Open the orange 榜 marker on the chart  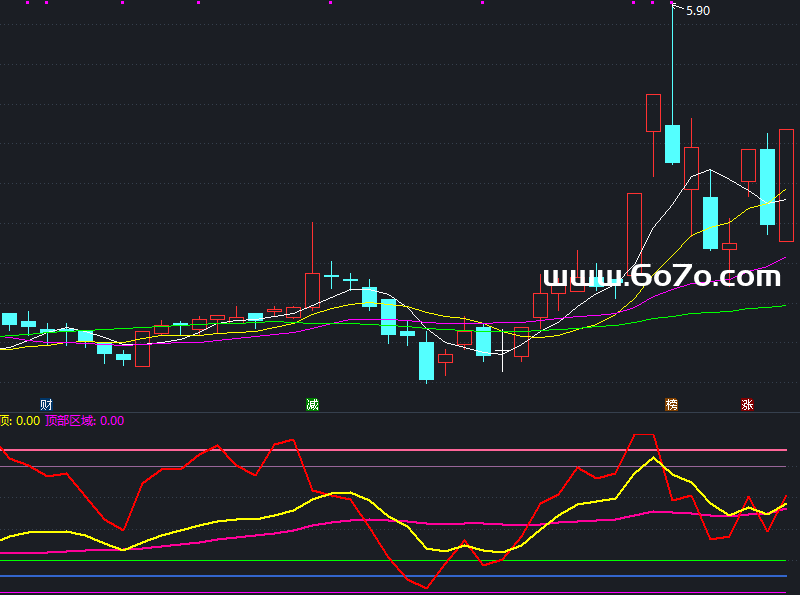point(671,404)
